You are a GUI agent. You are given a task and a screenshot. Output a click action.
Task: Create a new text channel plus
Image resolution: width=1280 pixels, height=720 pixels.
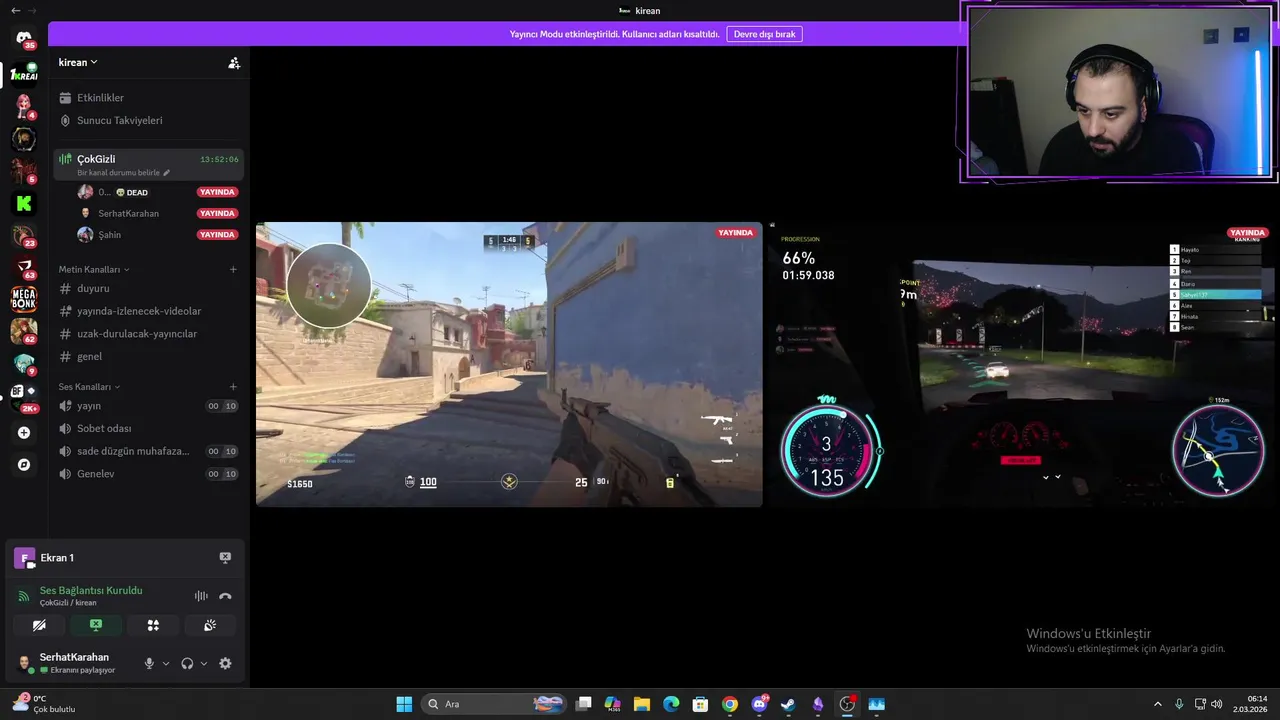coord(233,269)
